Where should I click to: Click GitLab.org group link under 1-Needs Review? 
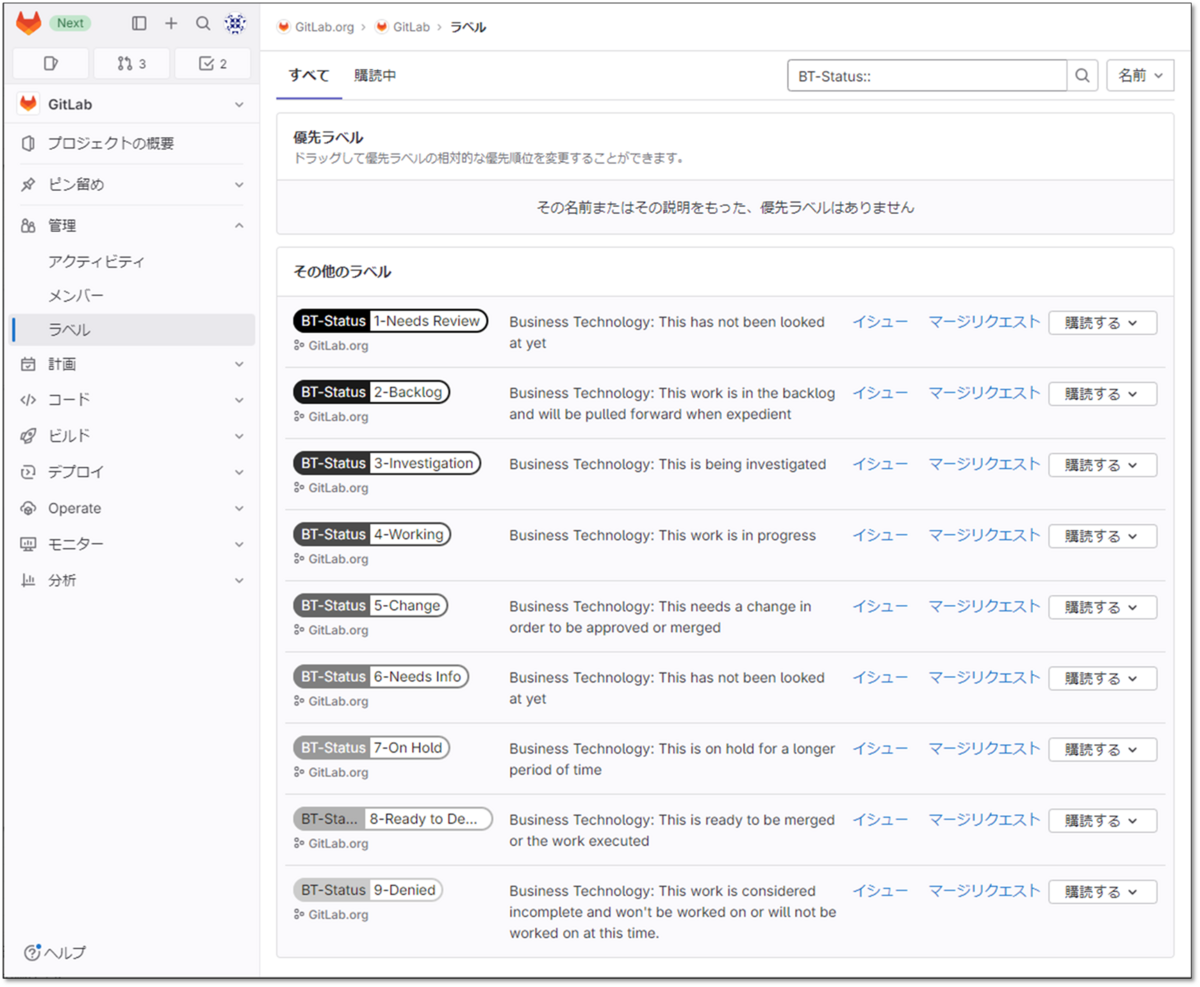pyautogui.click(x=338, y=346)
